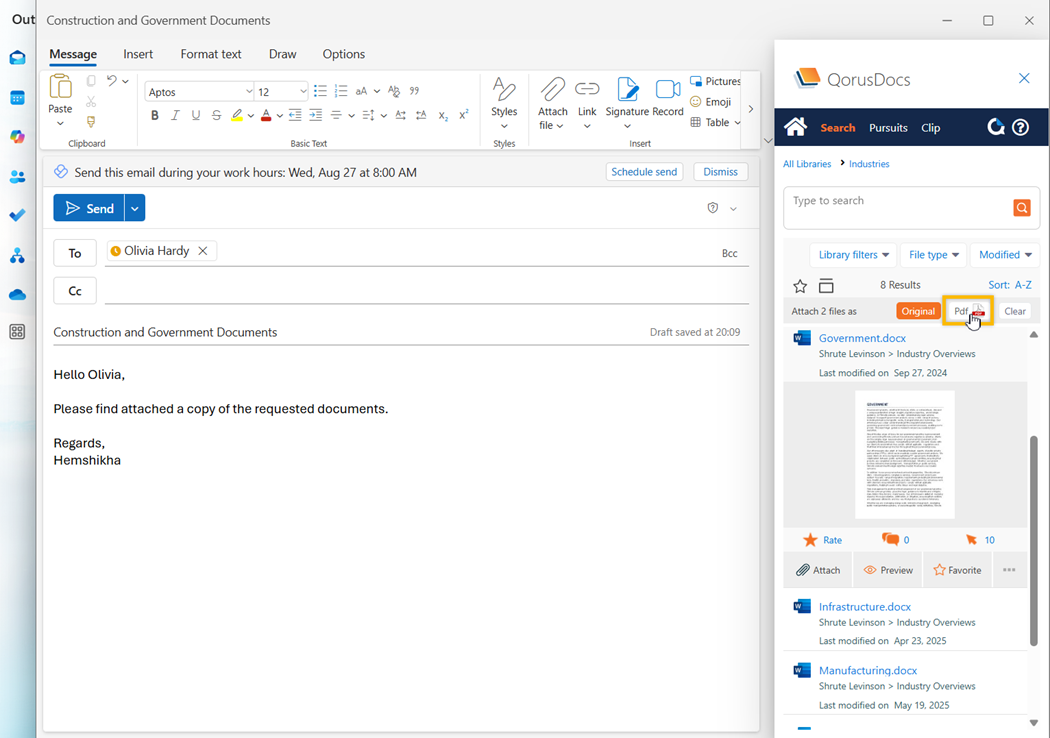Viewport: 1050px width, 738px height.
Task: Toggle the favorites star filter
Action: coord(799,286)
